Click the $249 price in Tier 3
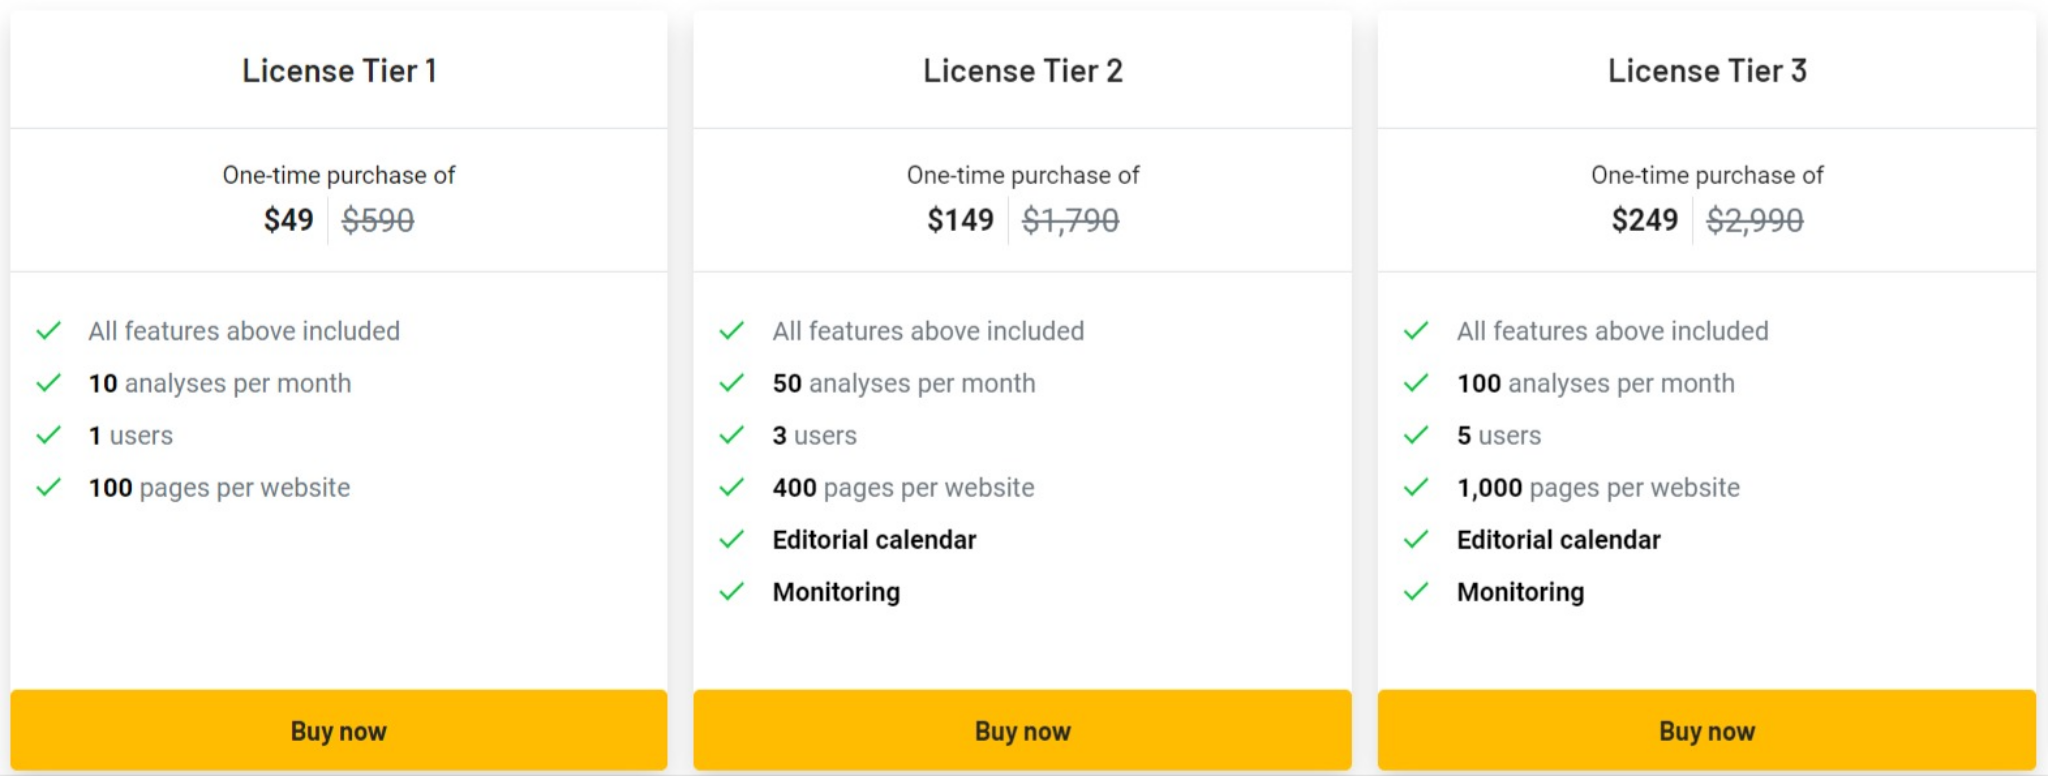The width and height of the screenshot is (2048, 776). pos(1645,220)
